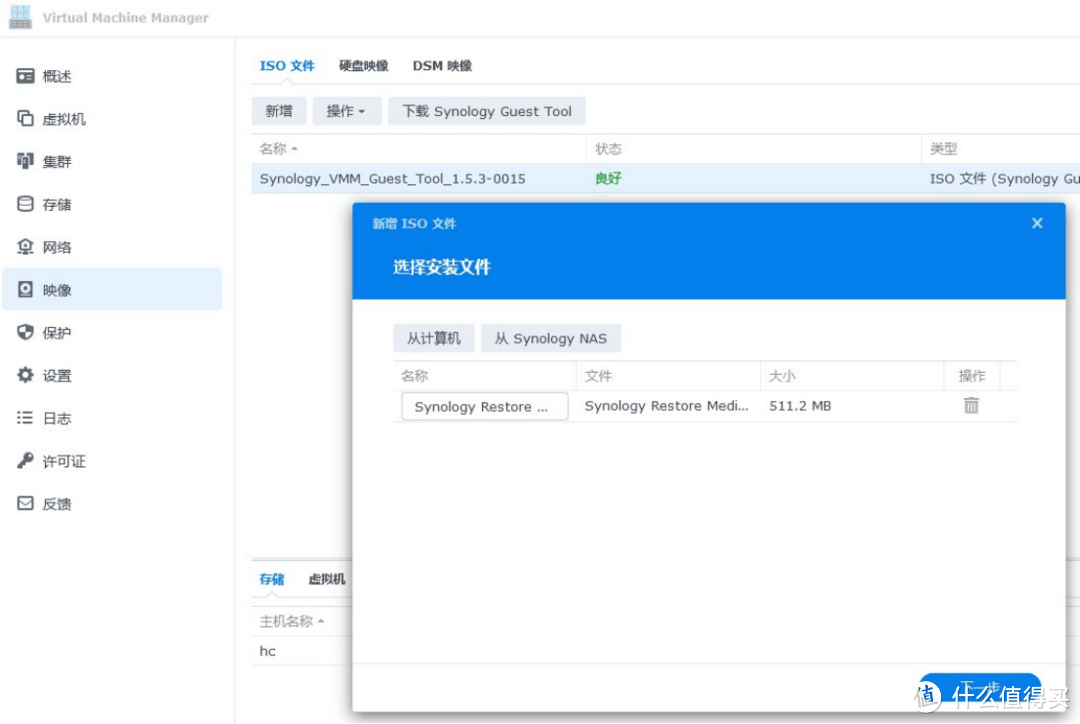The height and width of the screenshot is (724, 1080).
Task: Click the 从计算机 upload button
Action: 433,338
